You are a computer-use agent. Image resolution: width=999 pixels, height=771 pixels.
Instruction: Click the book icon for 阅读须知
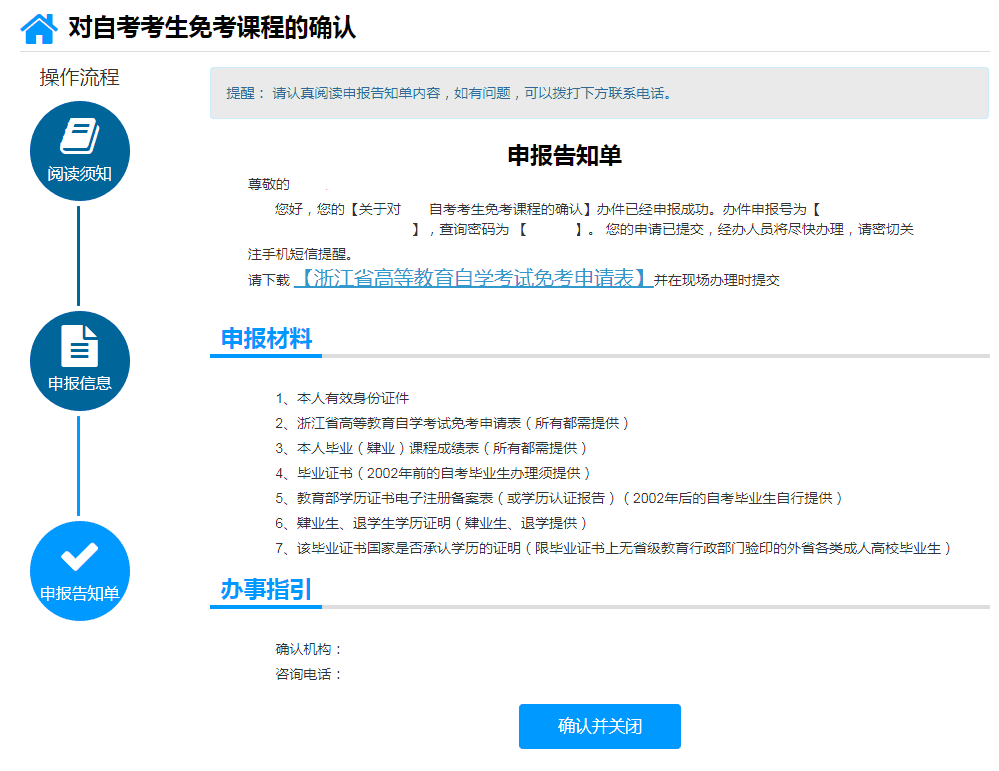(80, 135)
